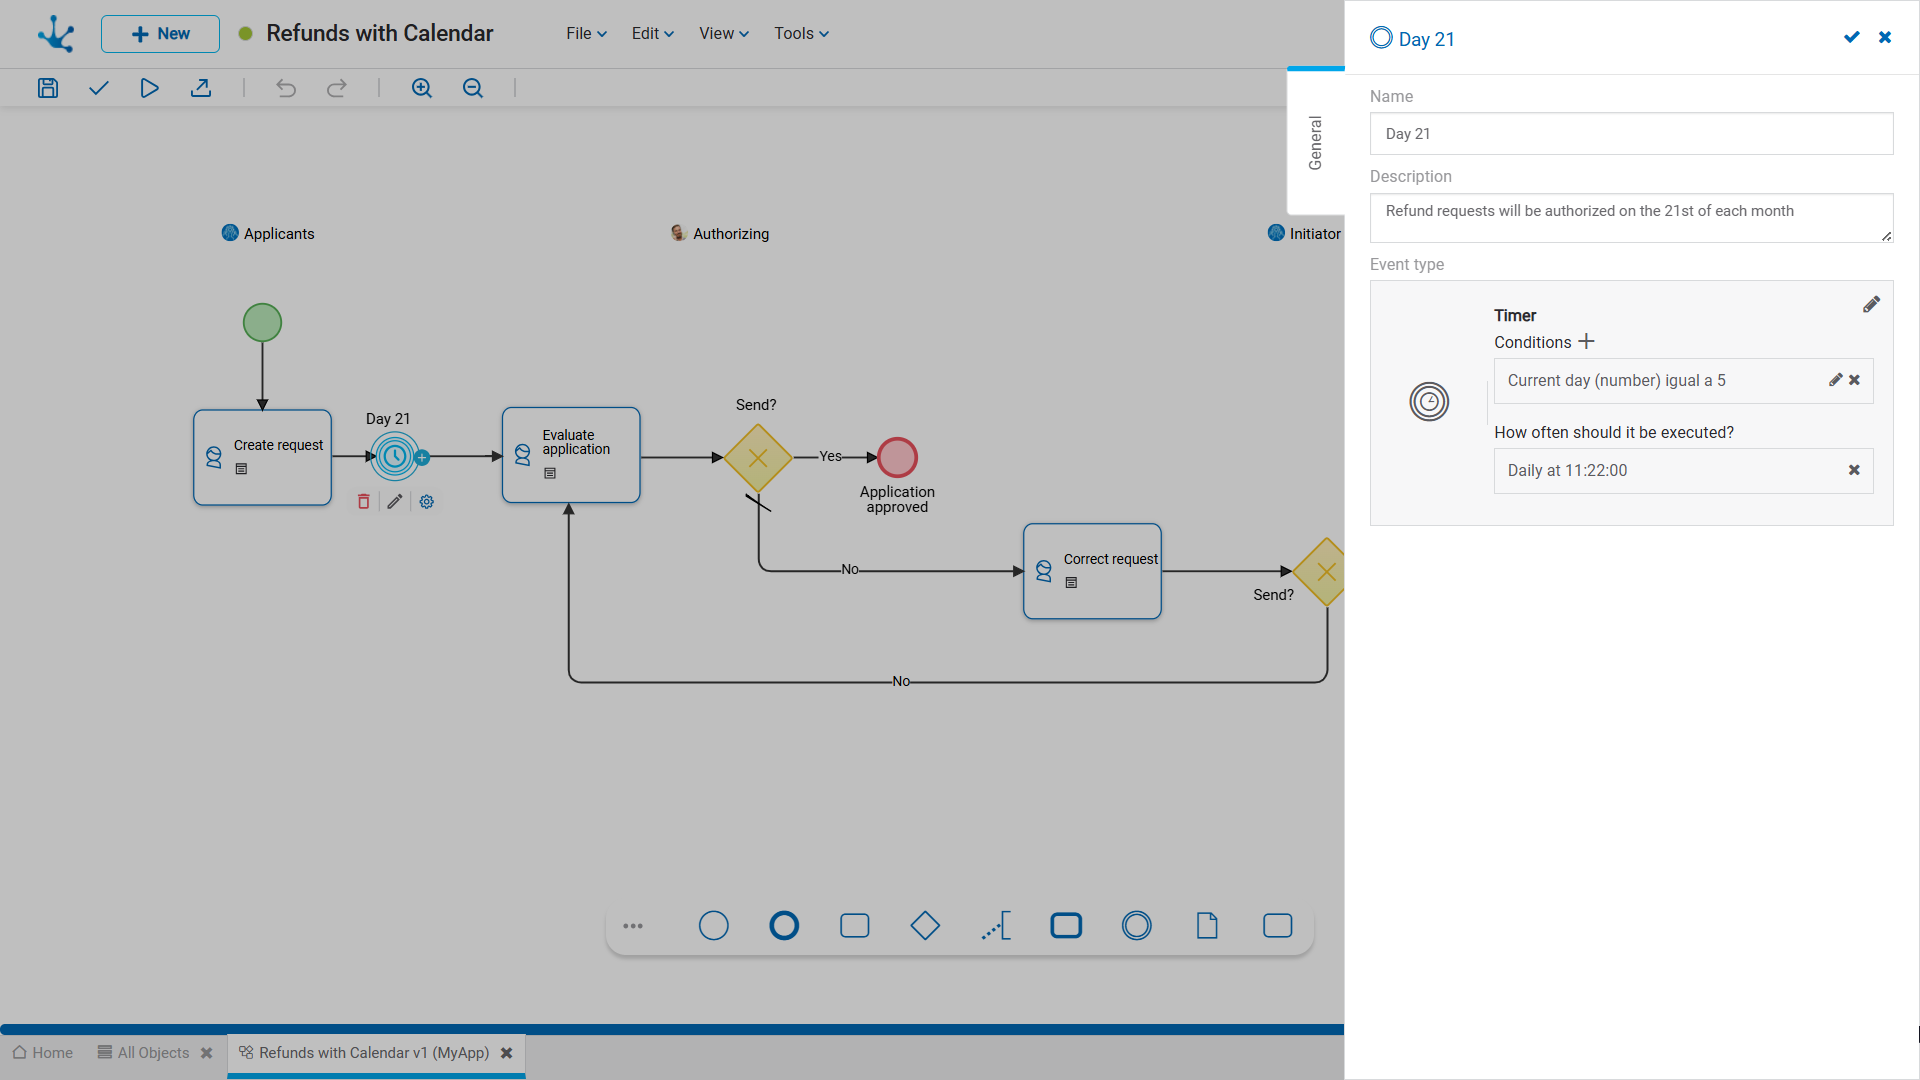This screenshot has width=1920, height=1080.
Task: Click the Redo arrow icon
Action: tap(337, 88)
